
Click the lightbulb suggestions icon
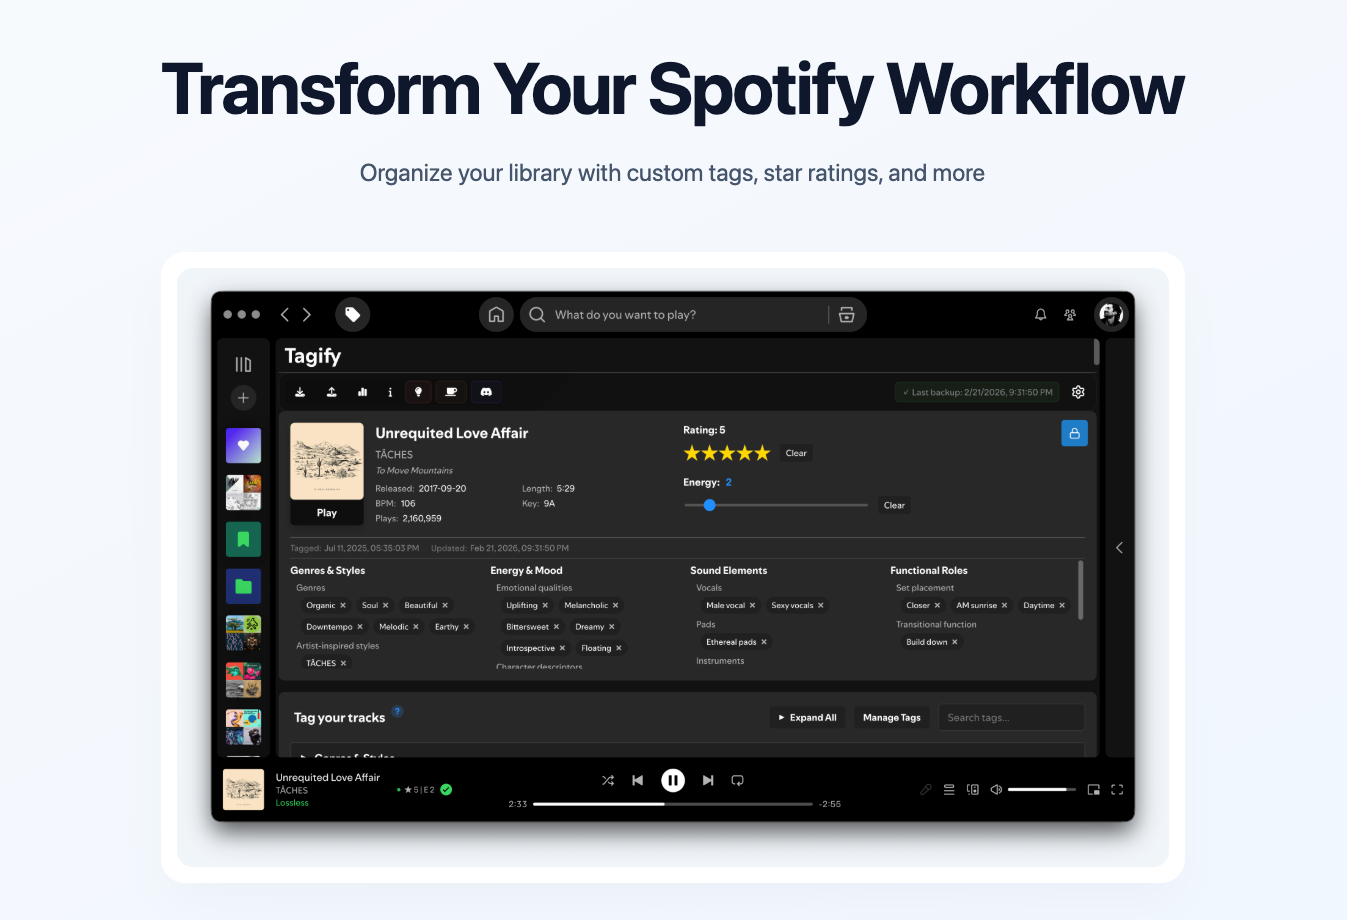[418, 392]
